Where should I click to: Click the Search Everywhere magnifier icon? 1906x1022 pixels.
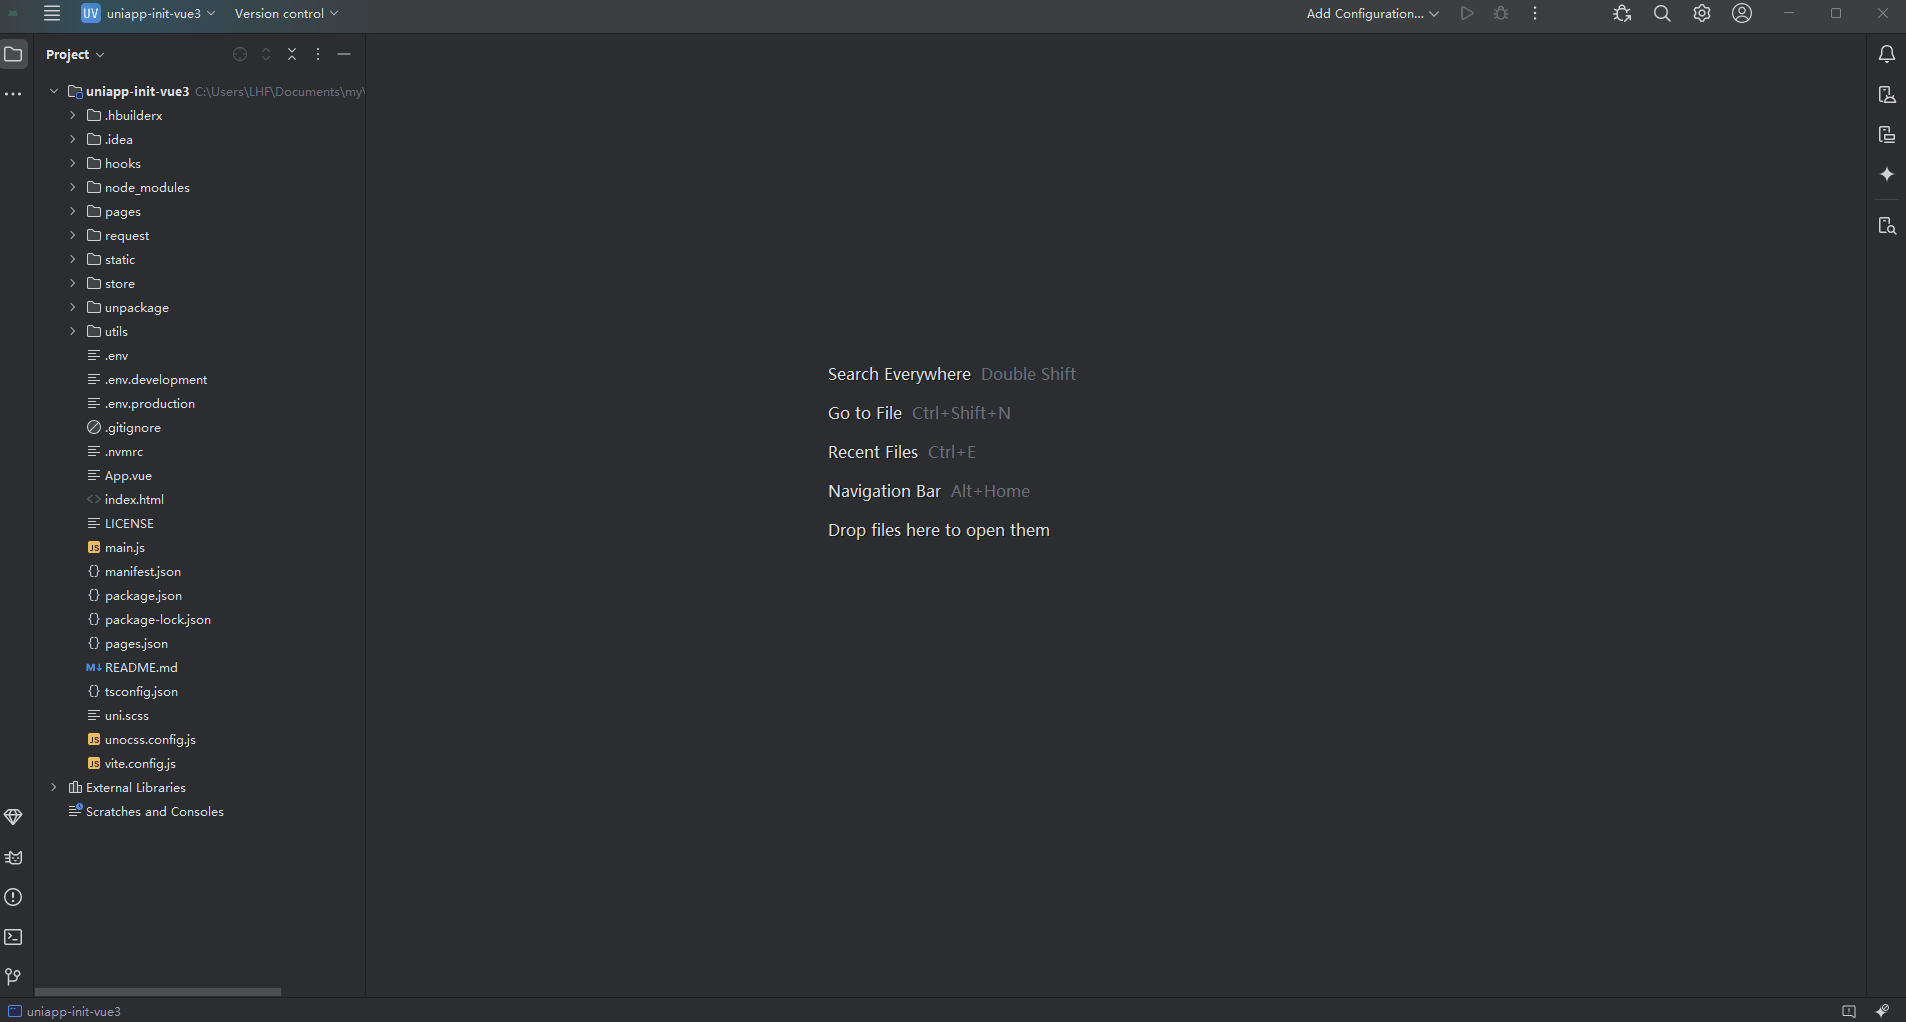tap(1662, 14)
